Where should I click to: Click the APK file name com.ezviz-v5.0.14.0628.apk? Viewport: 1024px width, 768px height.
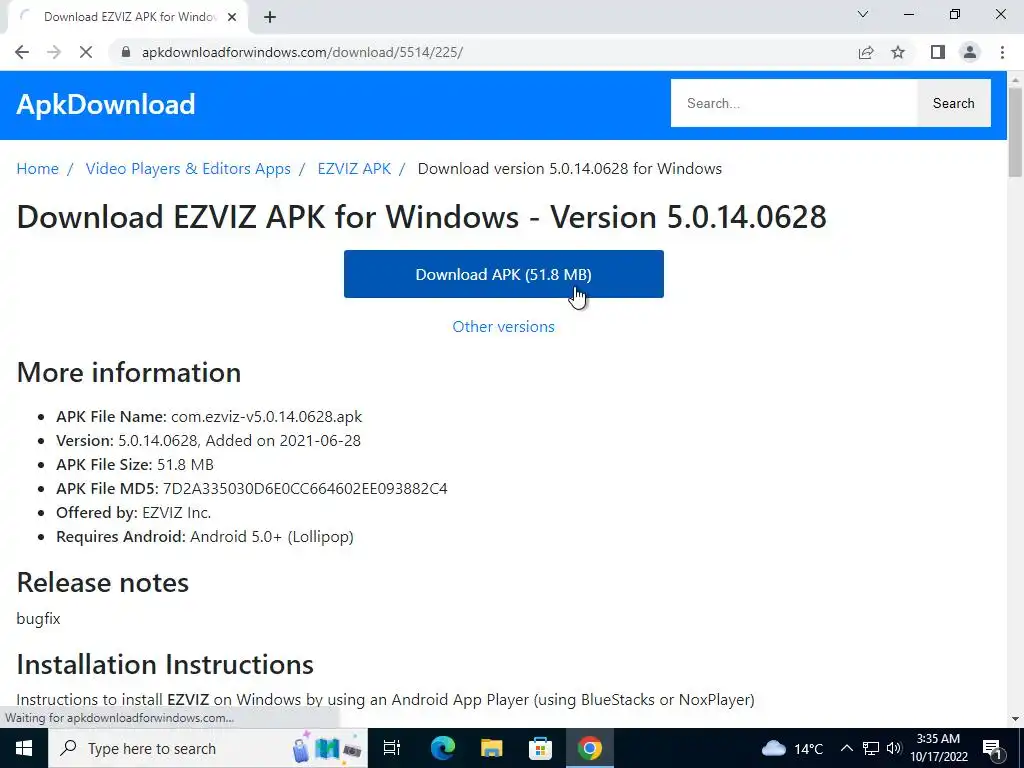coord(266,417)
